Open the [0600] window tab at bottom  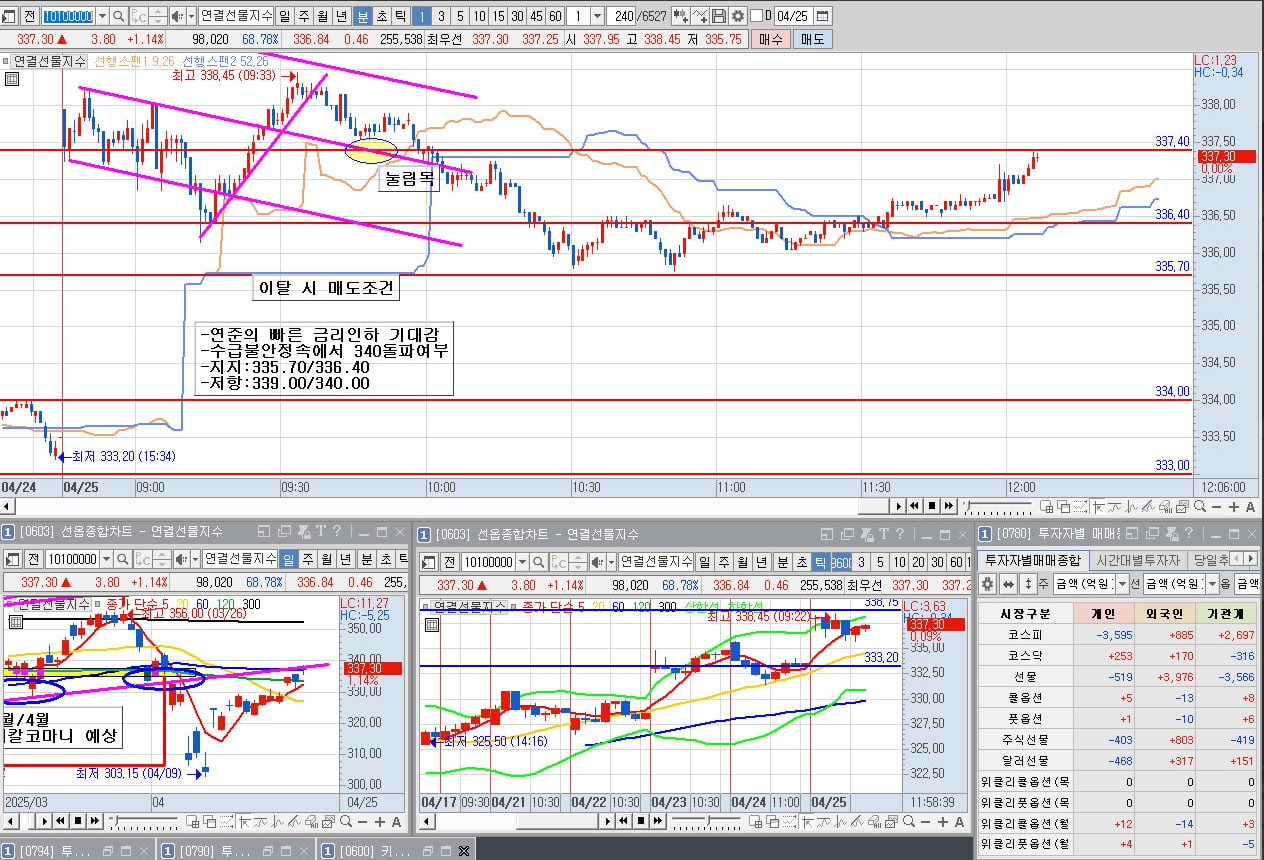click(x=396, y=850)
